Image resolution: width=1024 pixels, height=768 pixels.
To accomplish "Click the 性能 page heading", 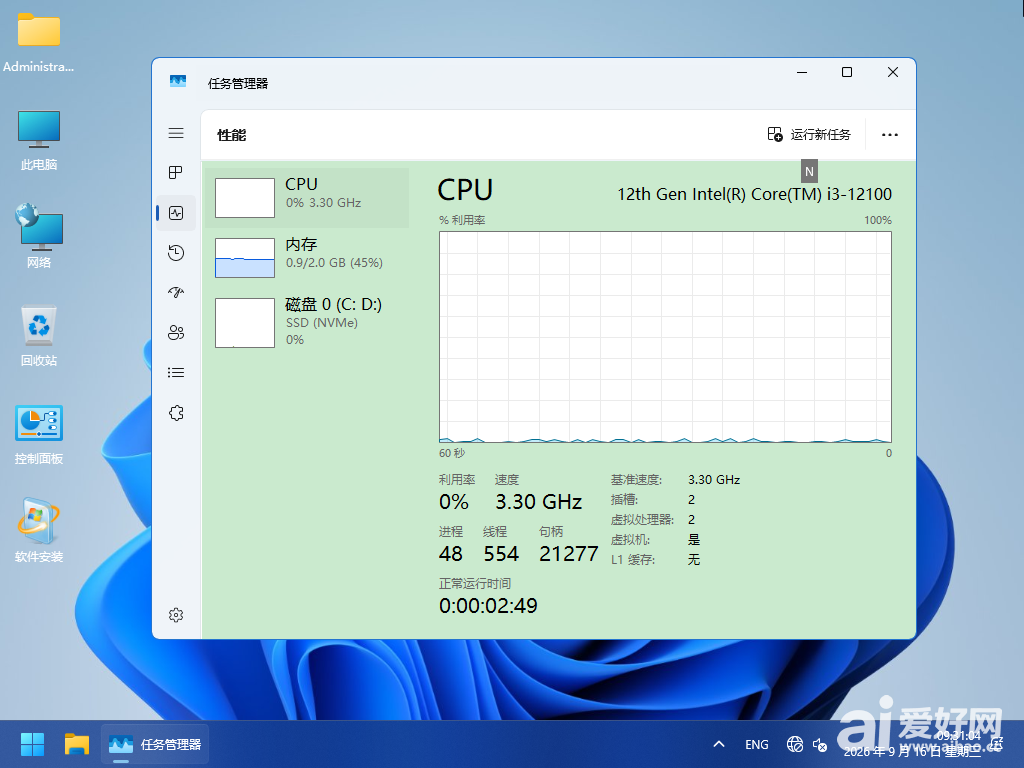I will 231,135.
